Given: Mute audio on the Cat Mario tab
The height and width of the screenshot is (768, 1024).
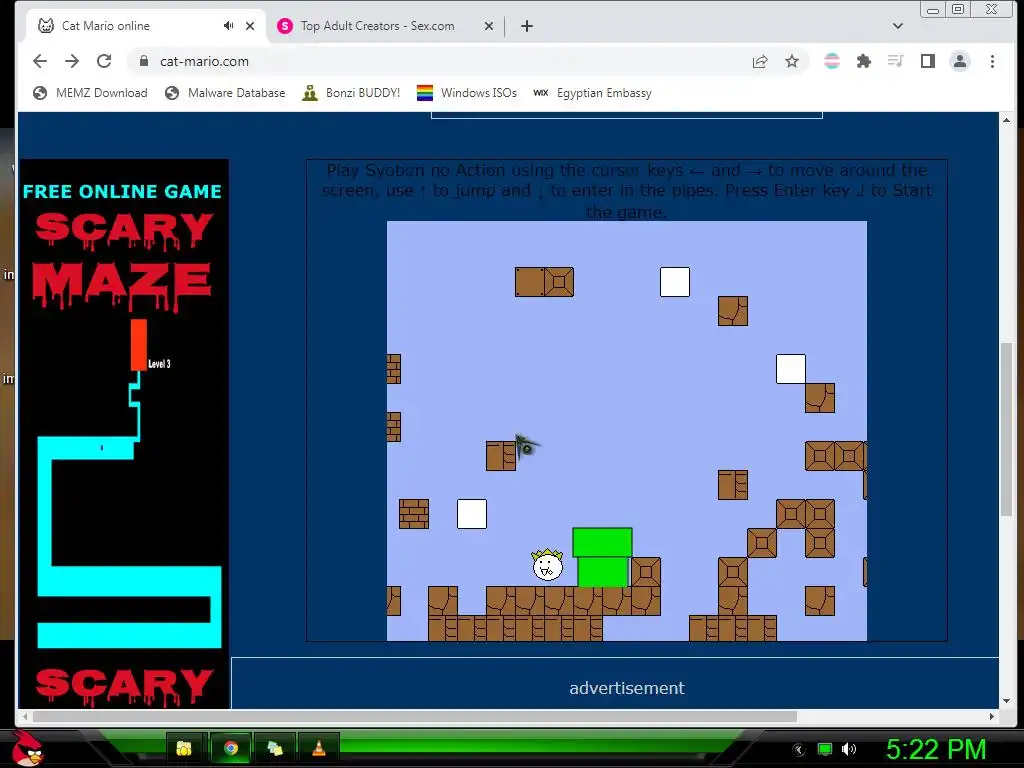Looking at the screenshot, I should pos(228,25).
